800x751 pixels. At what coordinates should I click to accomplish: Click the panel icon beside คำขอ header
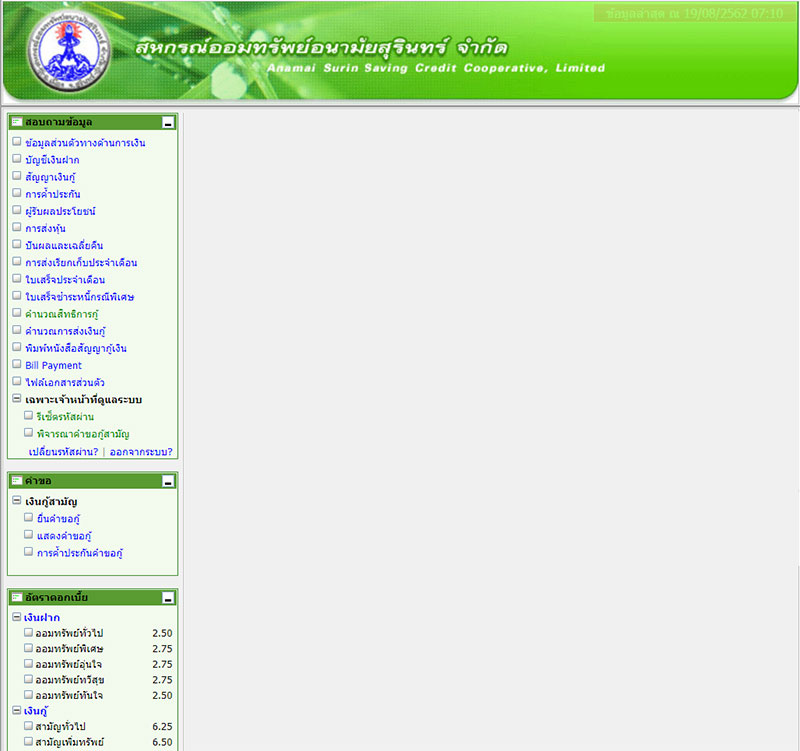coord(17,481)
